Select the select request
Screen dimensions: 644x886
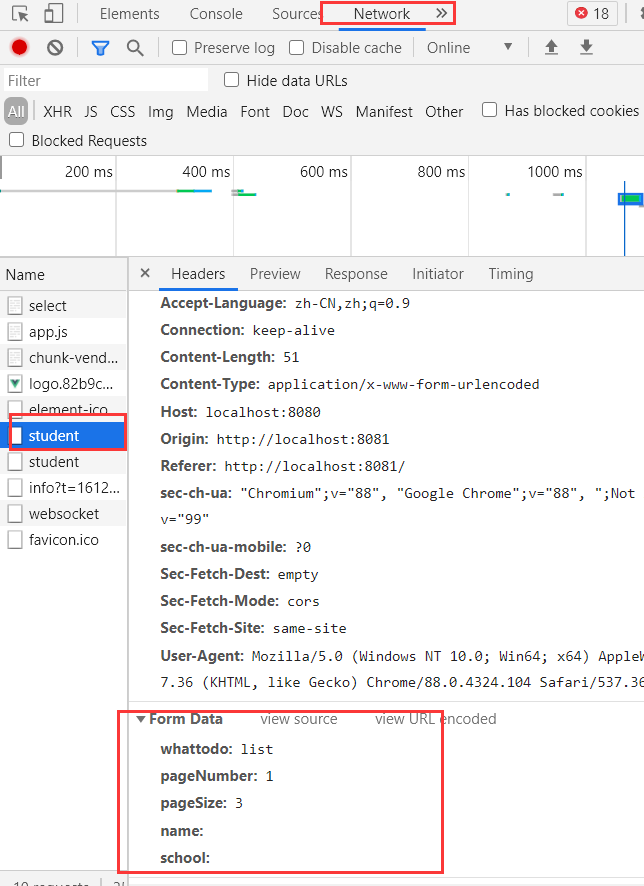63,306
